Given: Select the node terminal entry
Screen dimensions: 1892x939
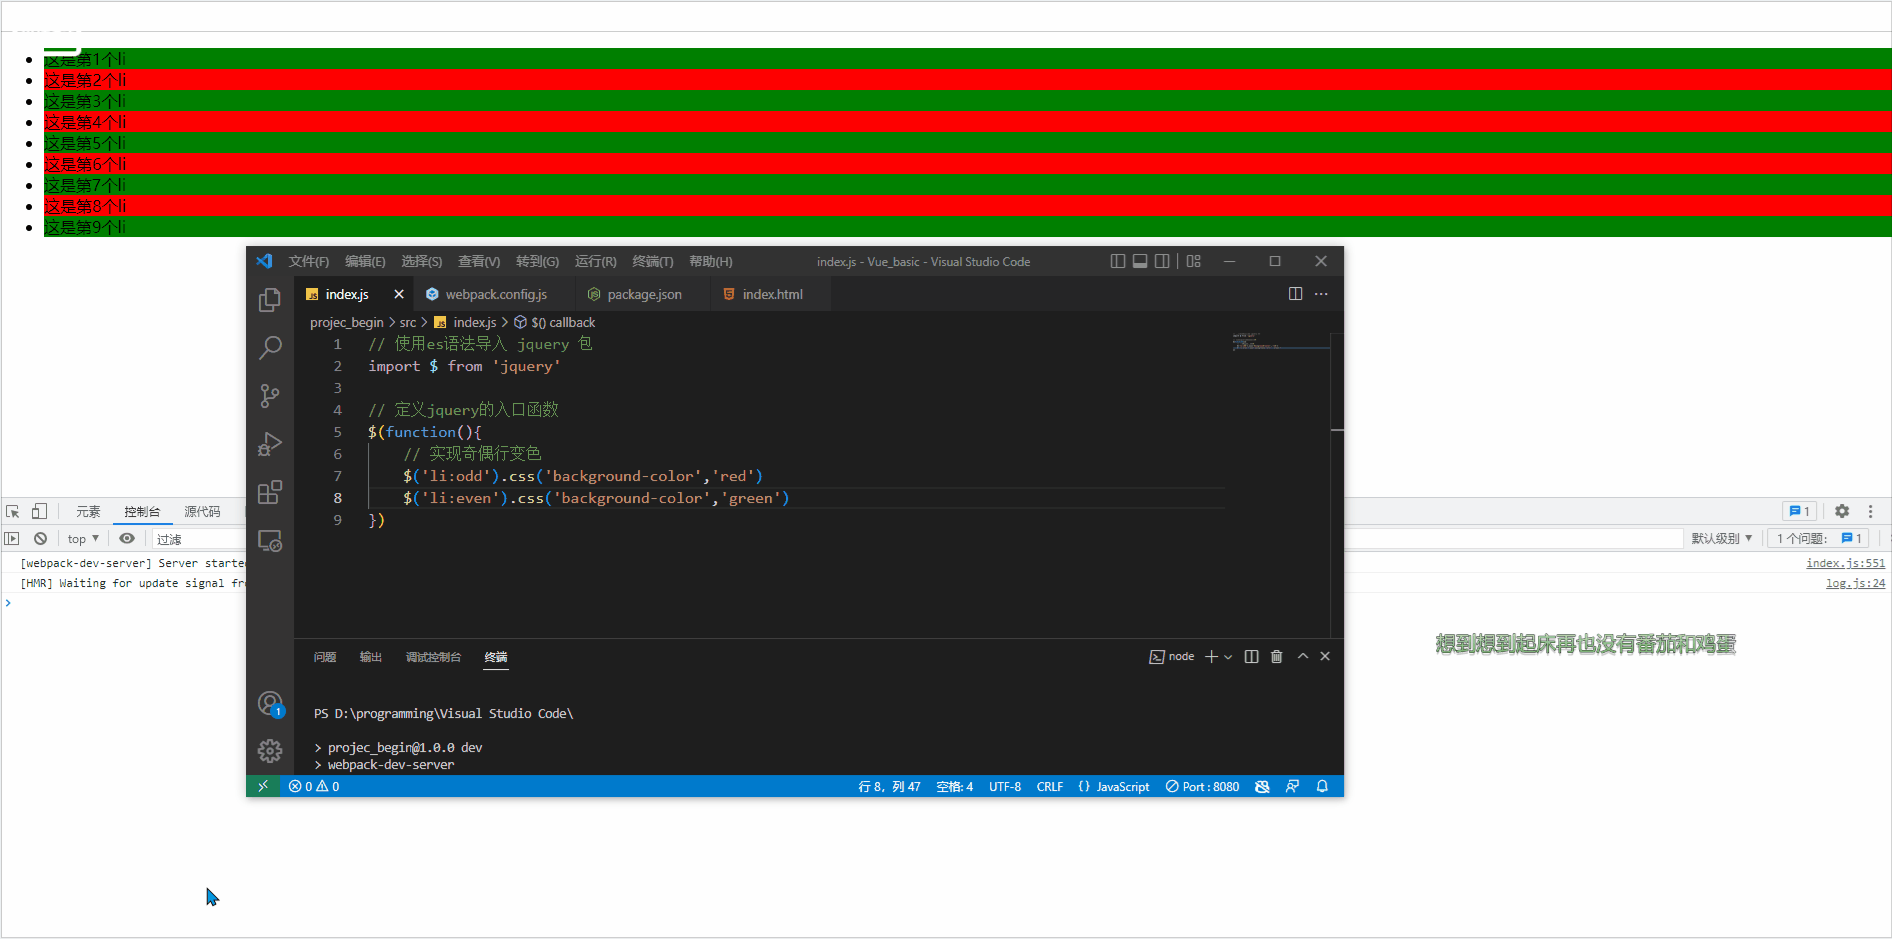Looking at the screenshot, I should (1172, 657).
